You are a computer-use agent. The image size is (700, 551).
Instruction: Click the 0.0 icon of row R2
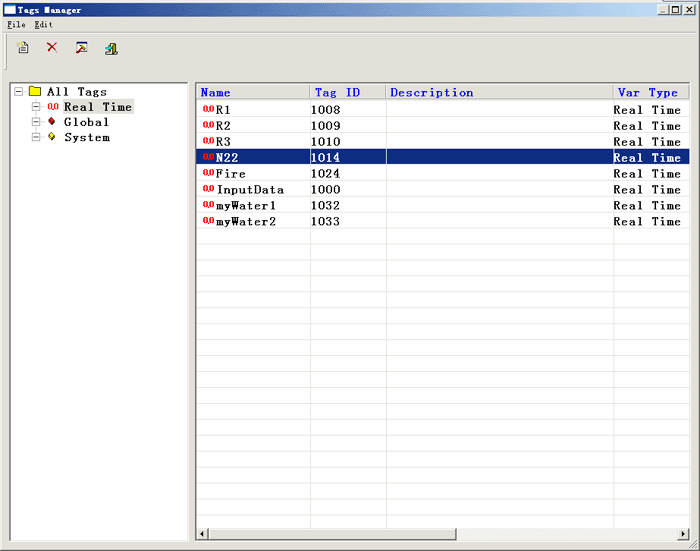pyautogui.click(x=208, y=125)
